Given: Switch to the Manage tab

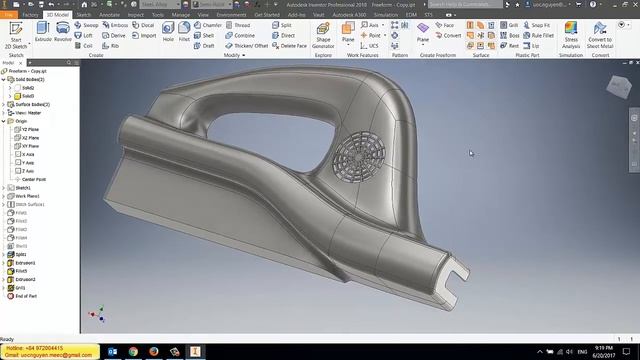Looking at the screenshot, I should 180,15.
